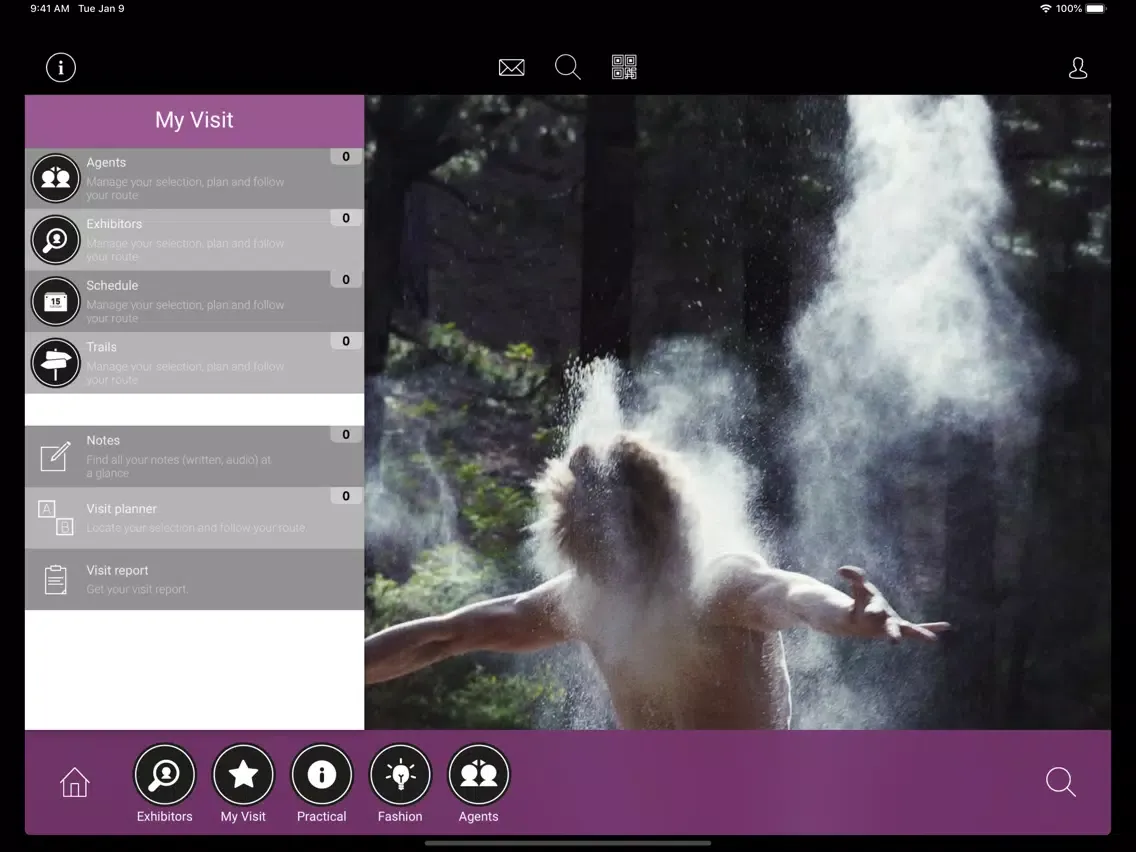Screen dimensions: 1136x852
Task: Tap the Trails count badge
Action: pyautogui.click(x=346, y=341)
